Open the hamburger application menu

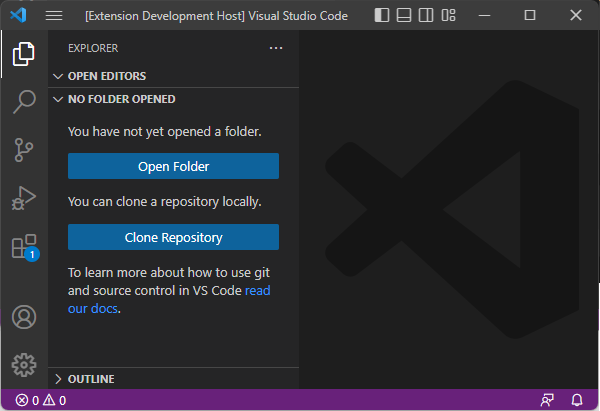[x=54, y=16]
